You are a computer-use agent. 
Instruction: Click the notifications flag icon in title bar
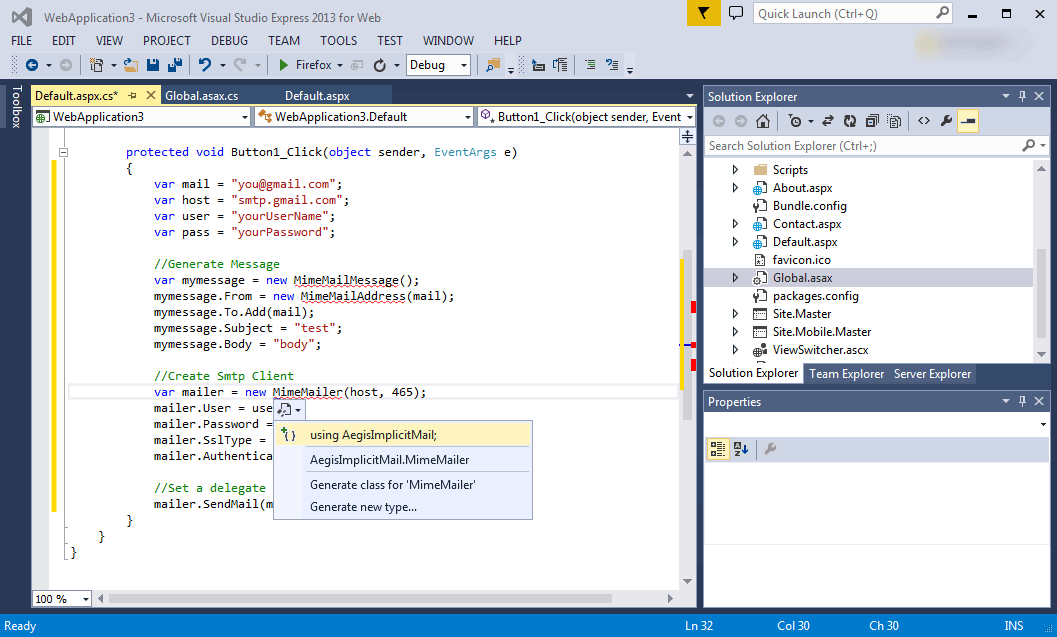704,13
